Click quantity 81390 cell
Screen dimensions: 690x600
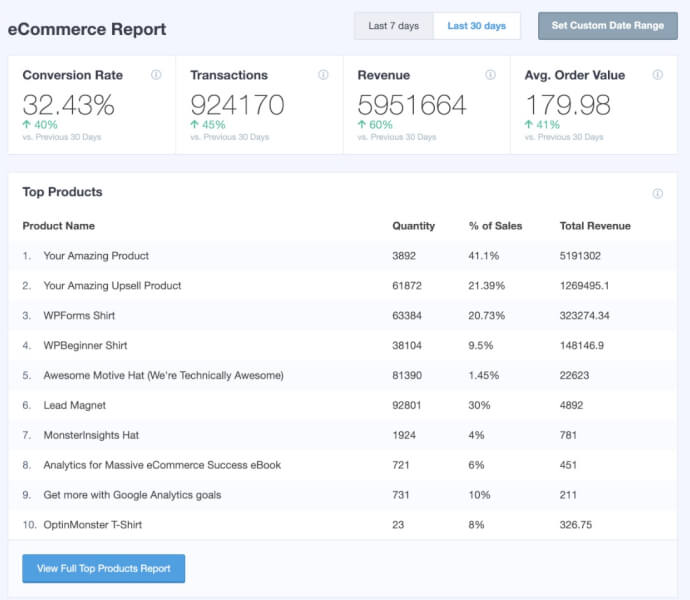407,375
